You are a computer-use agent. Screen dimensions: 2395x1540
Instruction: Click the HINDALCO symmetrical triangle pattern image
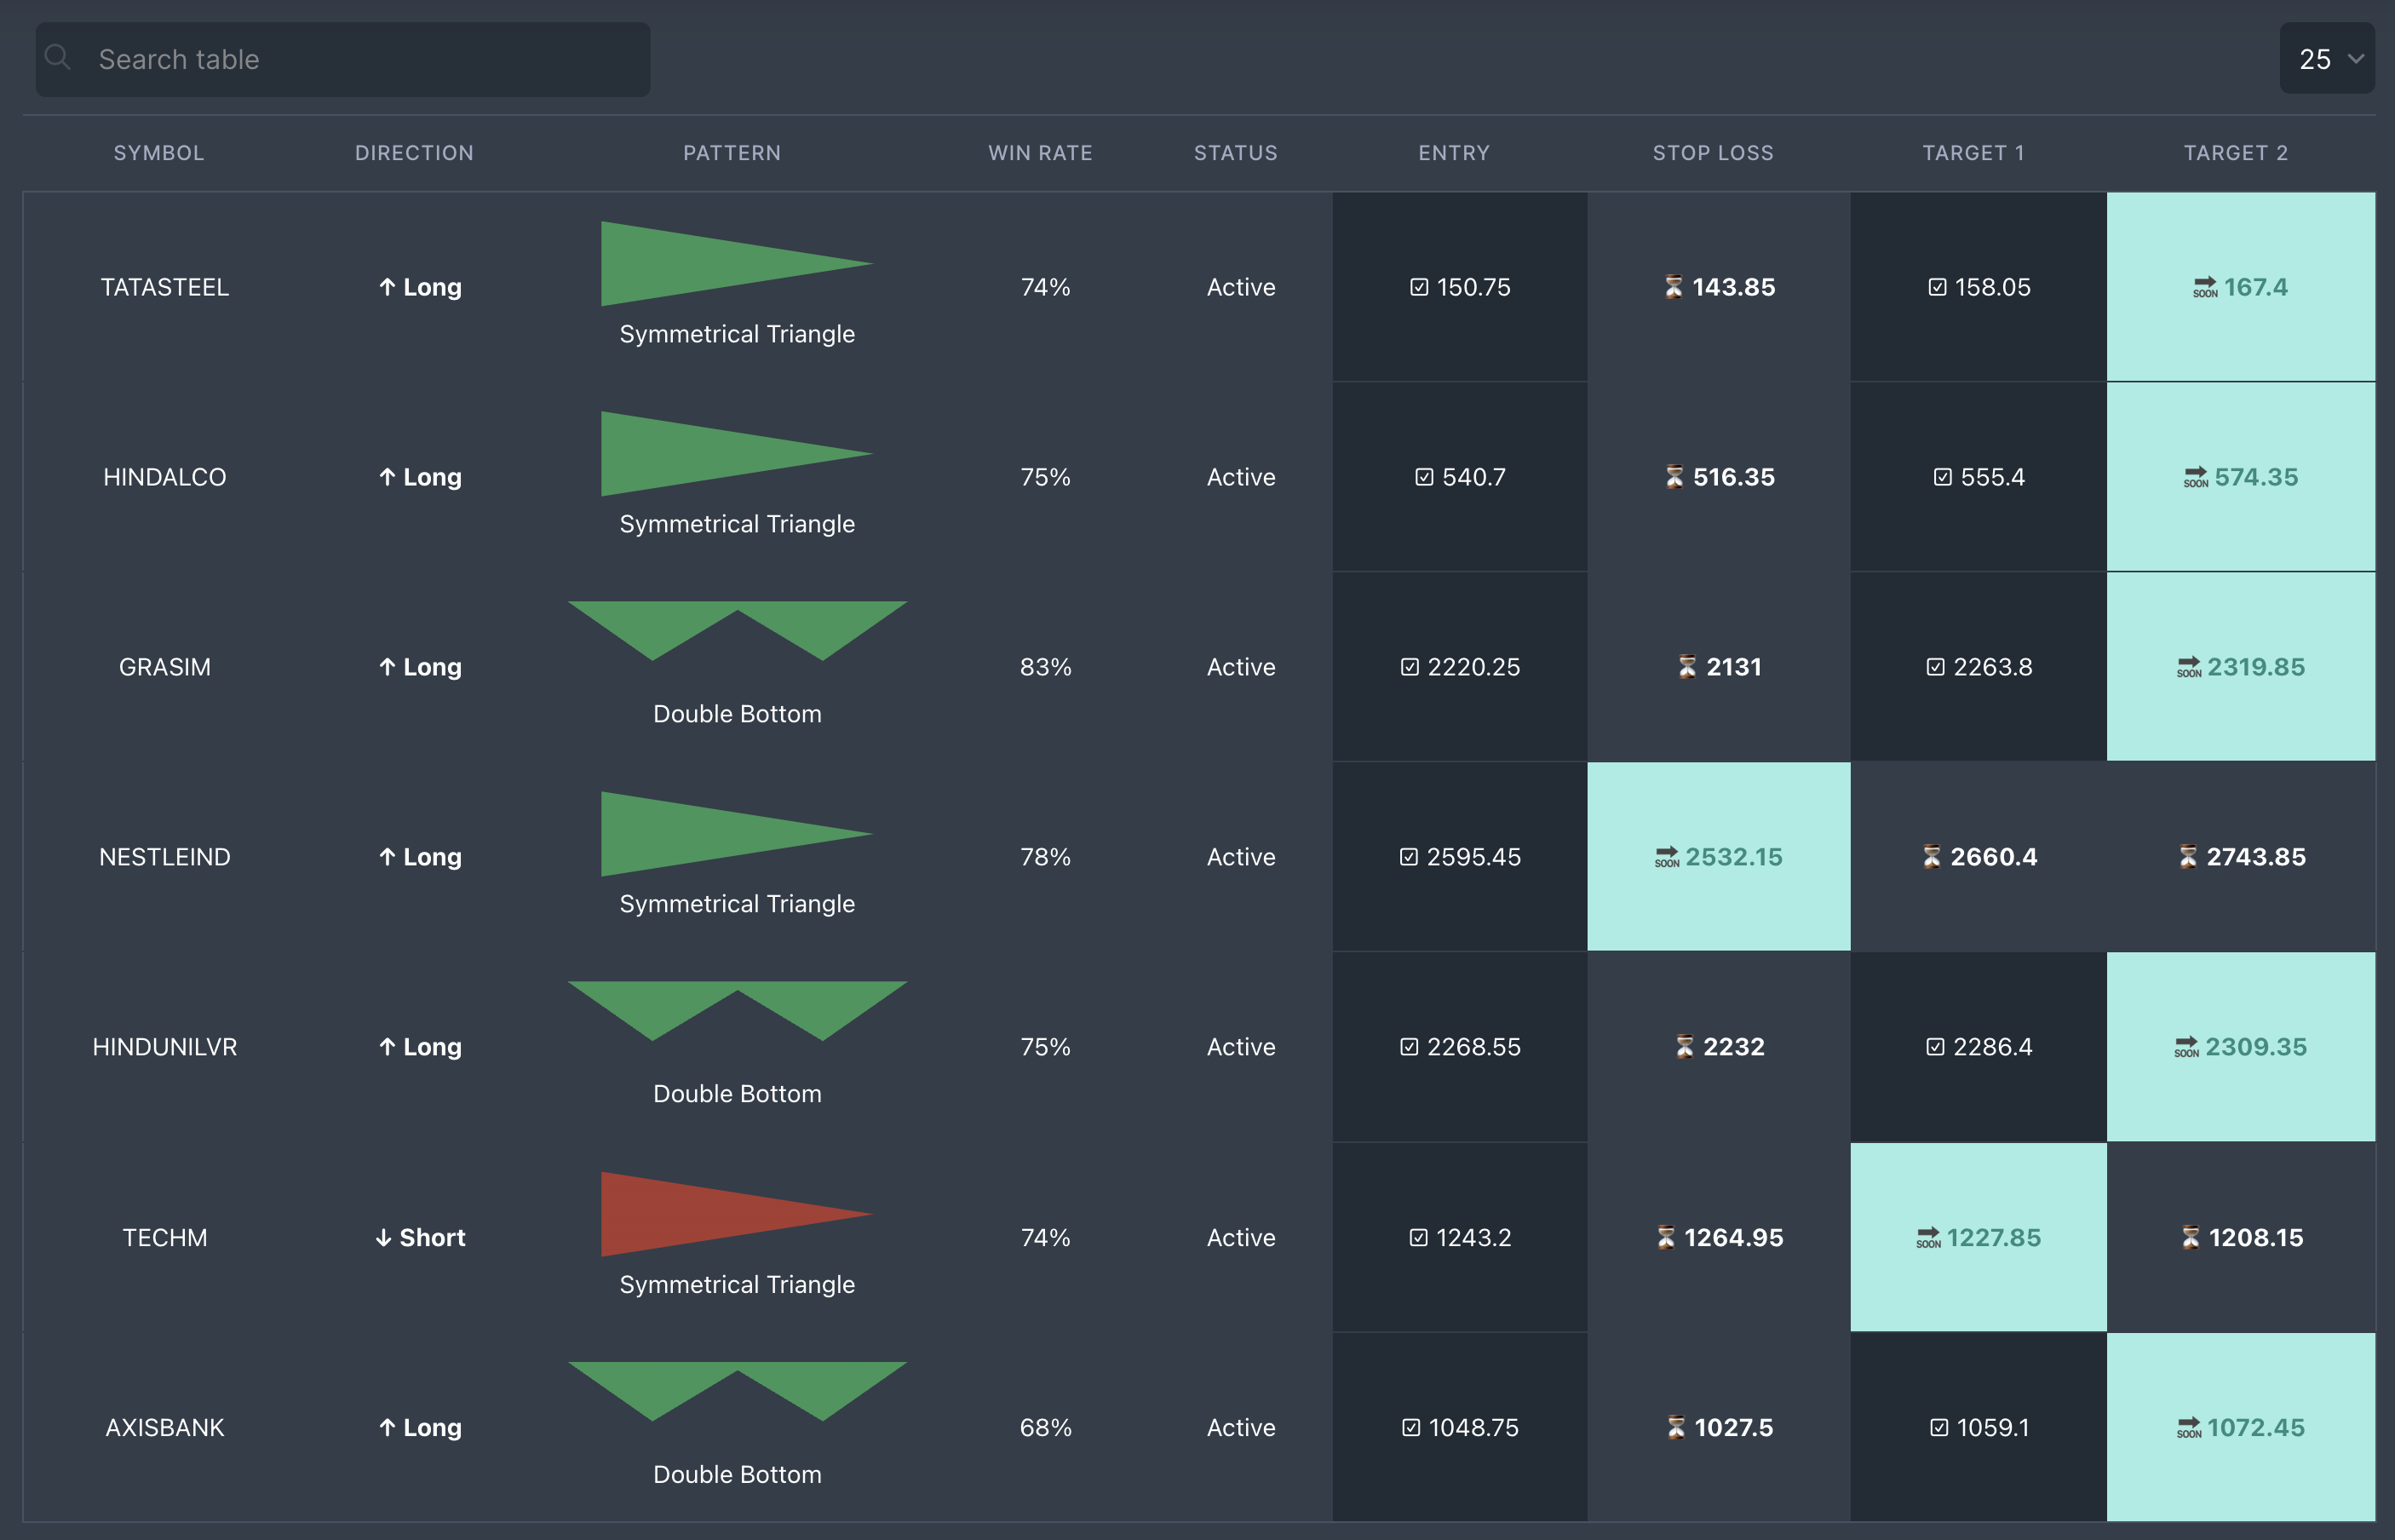tap(737, 454)
